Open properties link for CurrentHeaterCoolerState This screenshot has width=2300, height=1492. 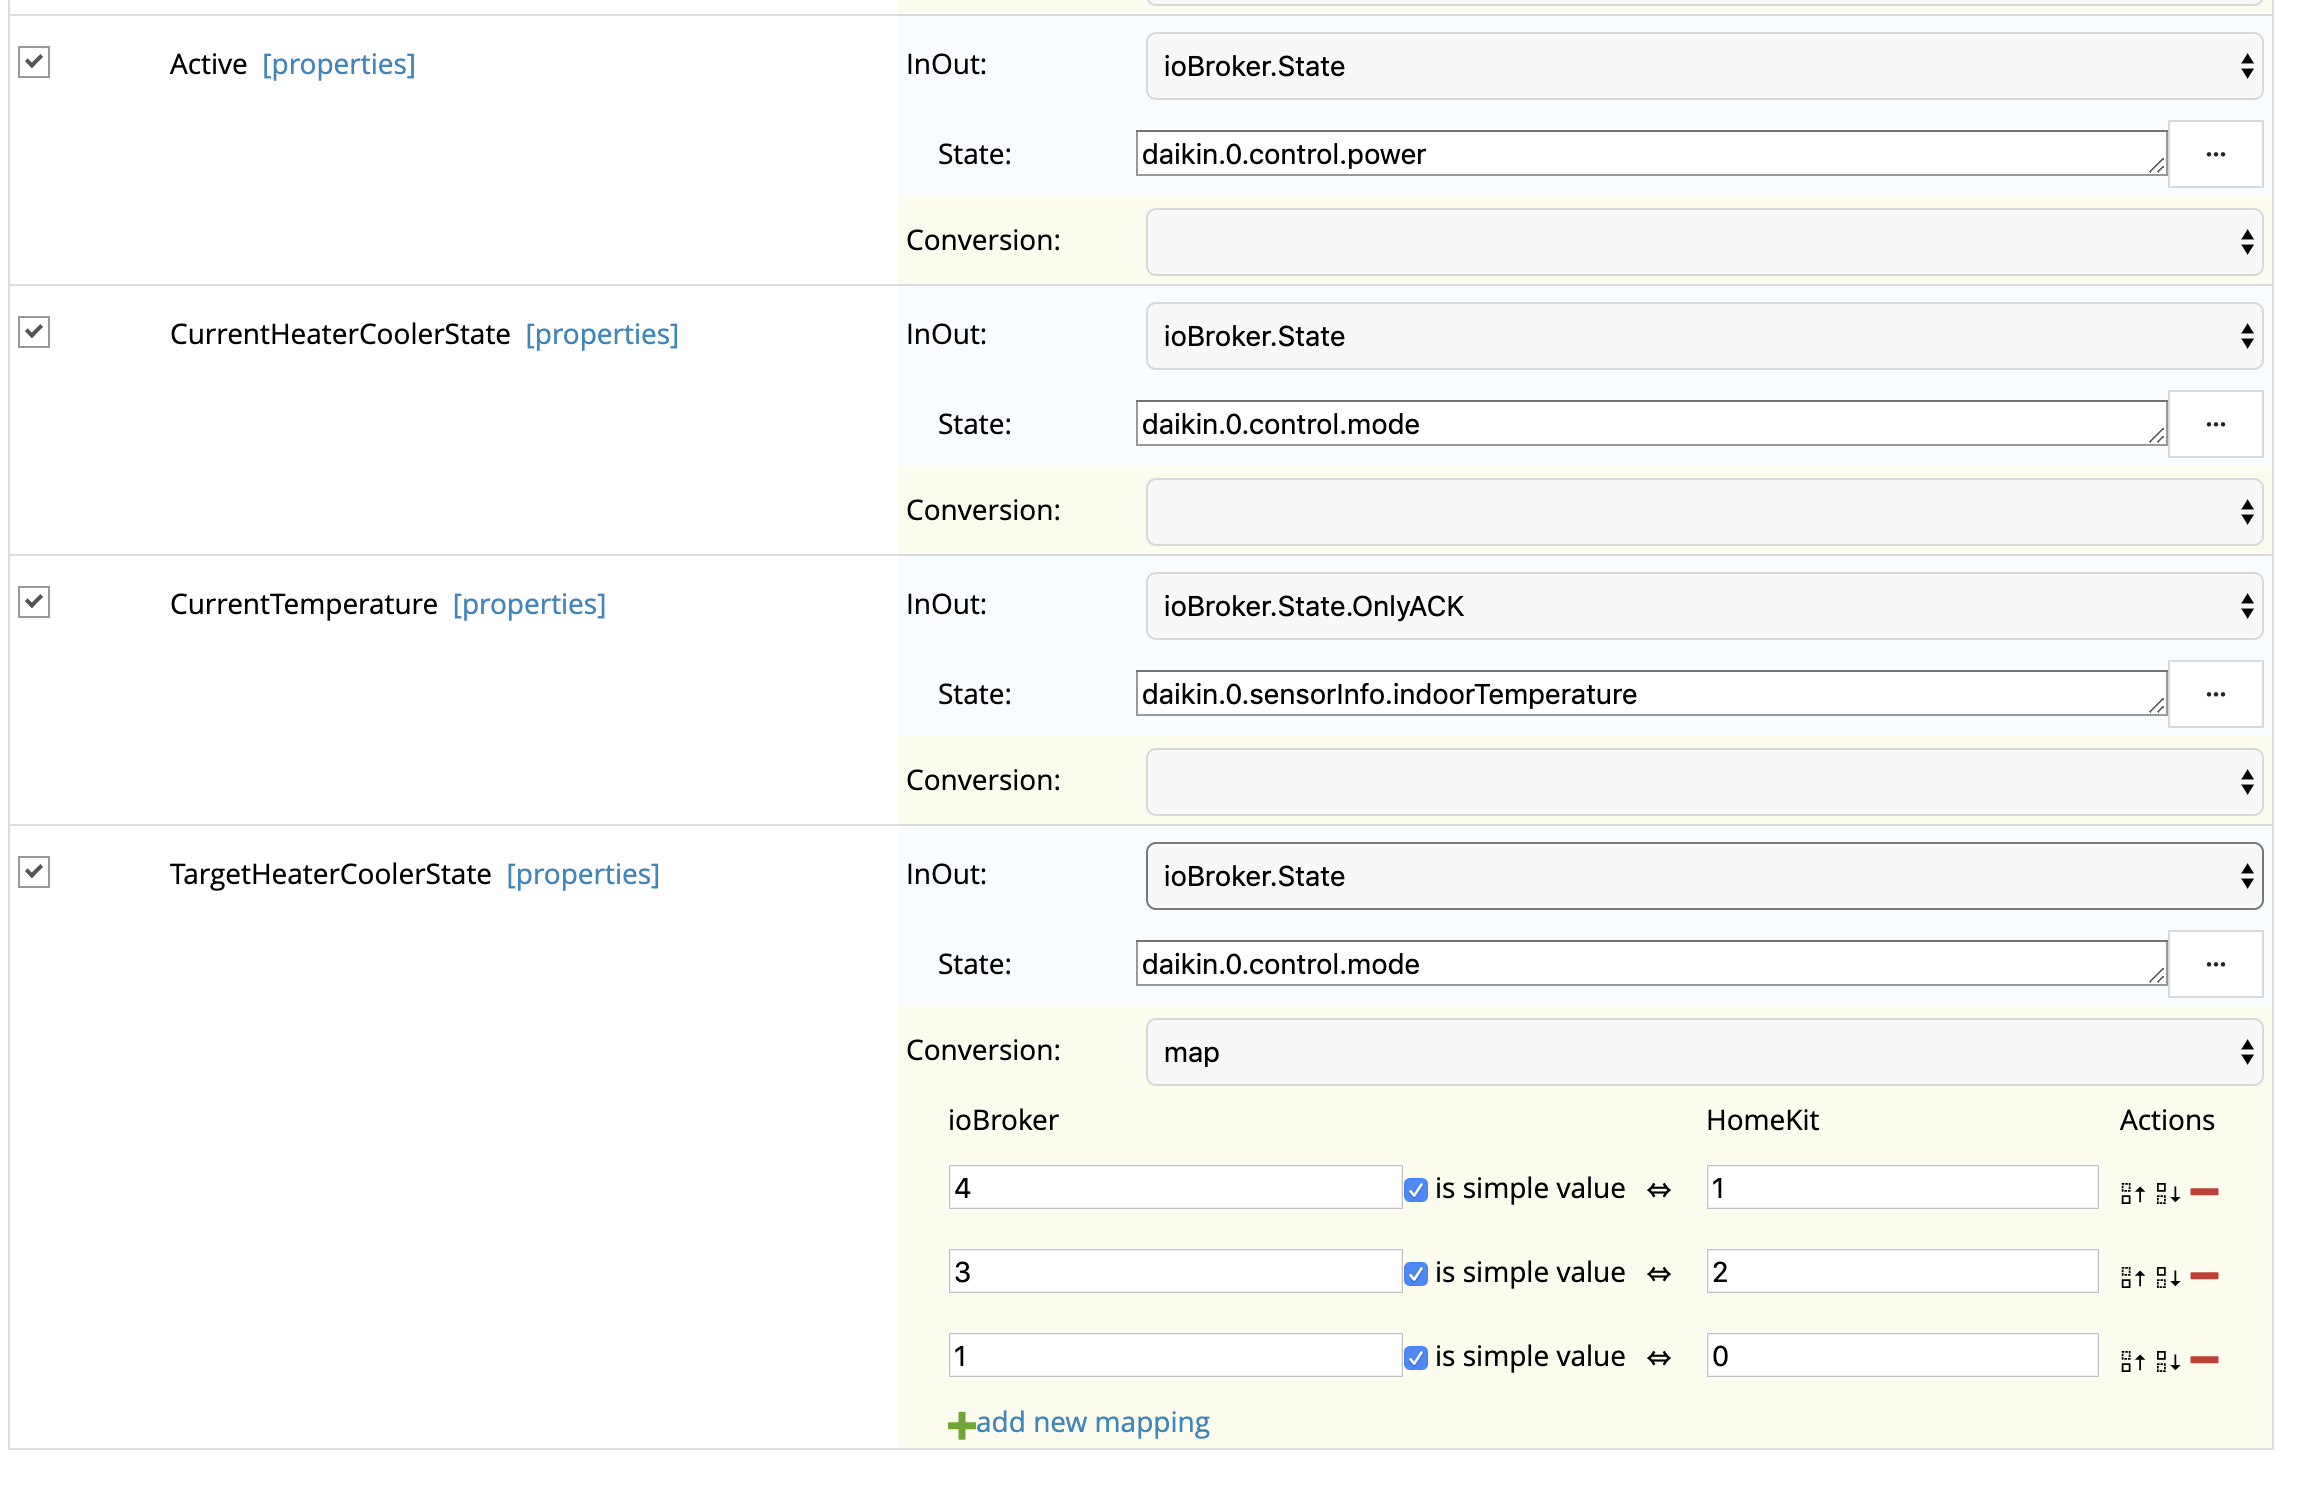click(x=601, y=334)
